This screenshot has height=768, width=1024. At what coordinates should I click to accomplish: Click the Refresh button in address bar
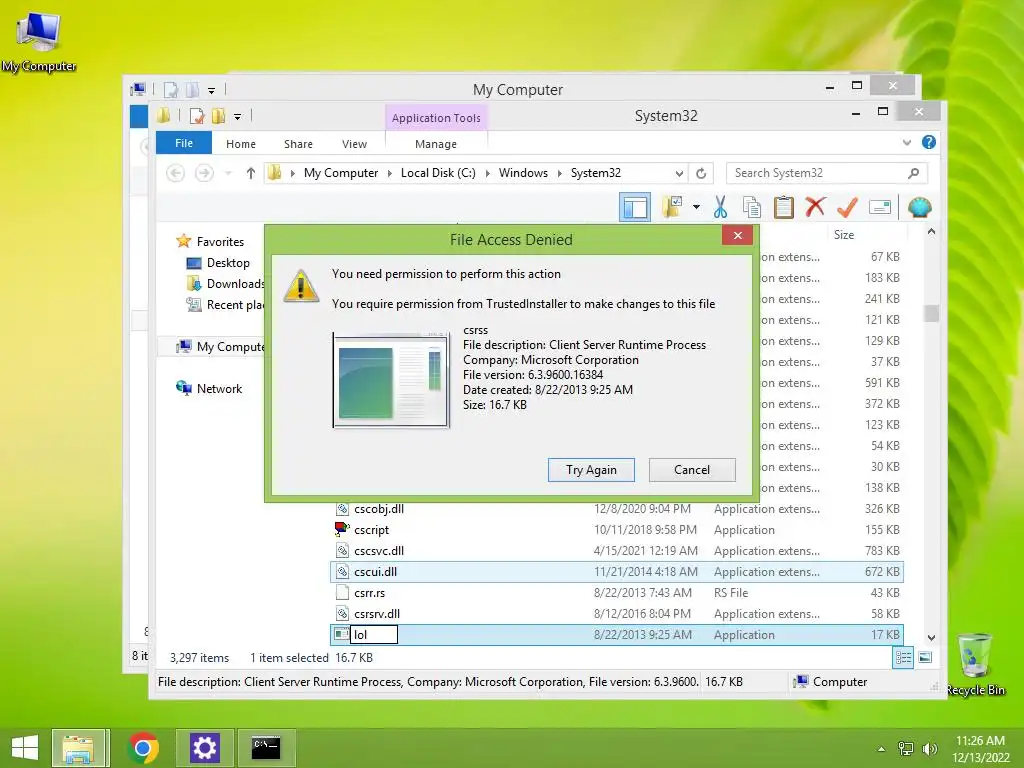[x=701, y=173]
